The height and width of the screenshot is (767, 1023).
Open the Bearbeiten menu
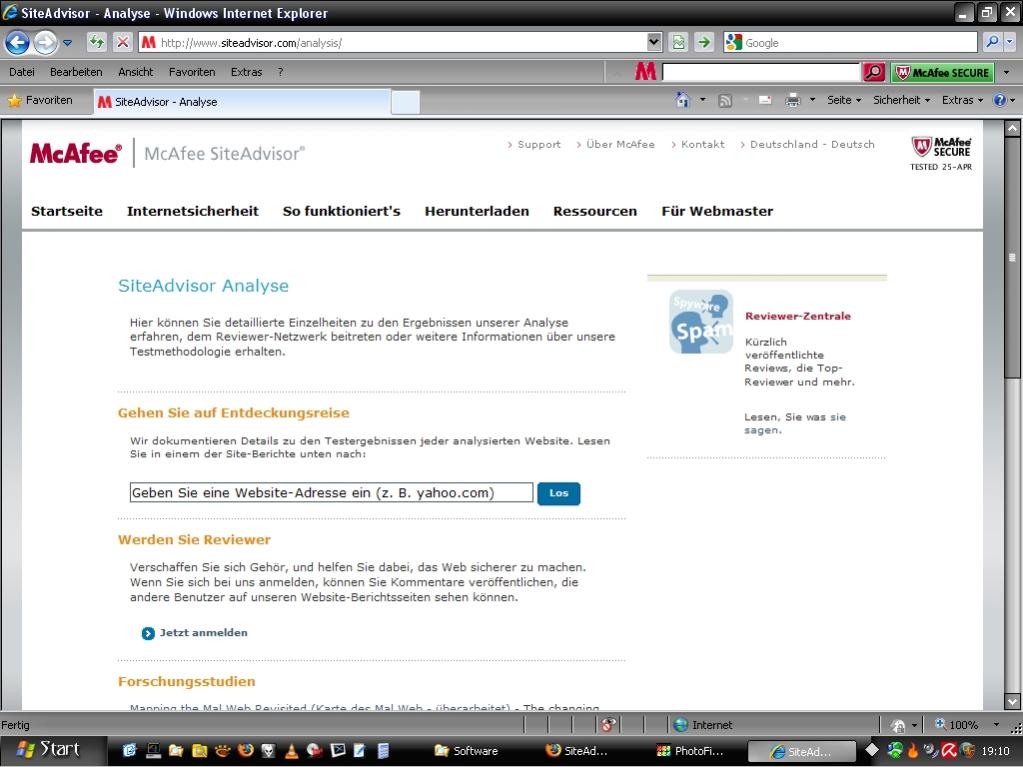76,72
